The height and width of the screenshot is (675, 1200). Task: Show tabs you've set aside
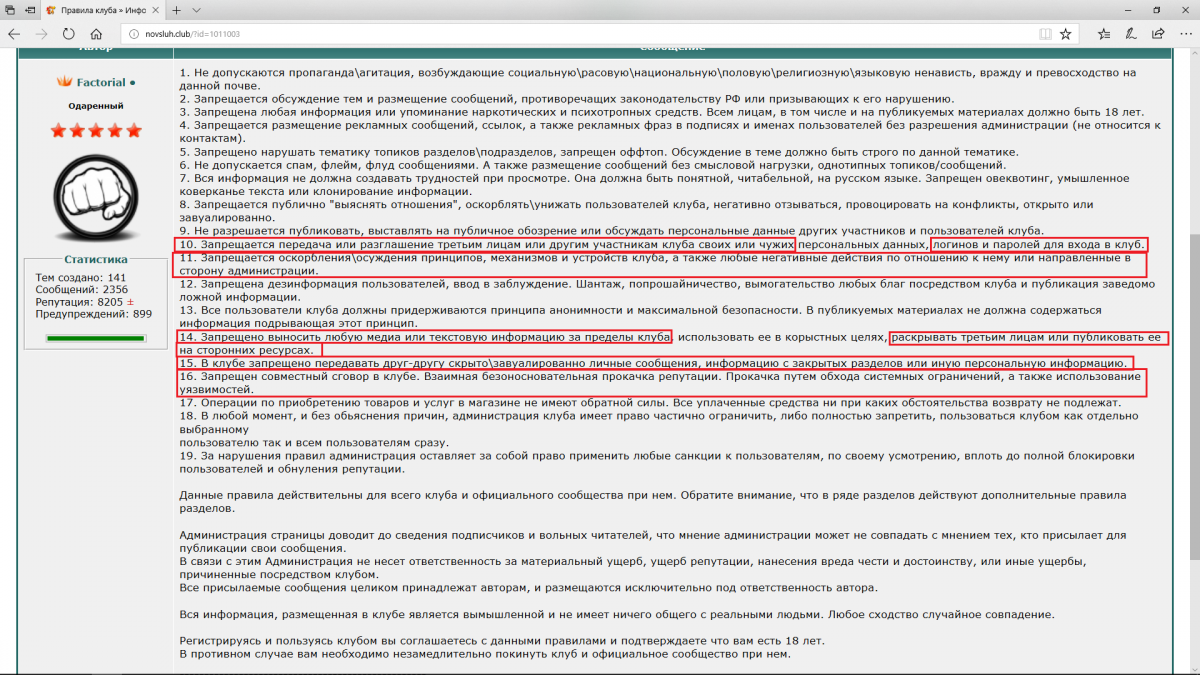click(11, 10)
